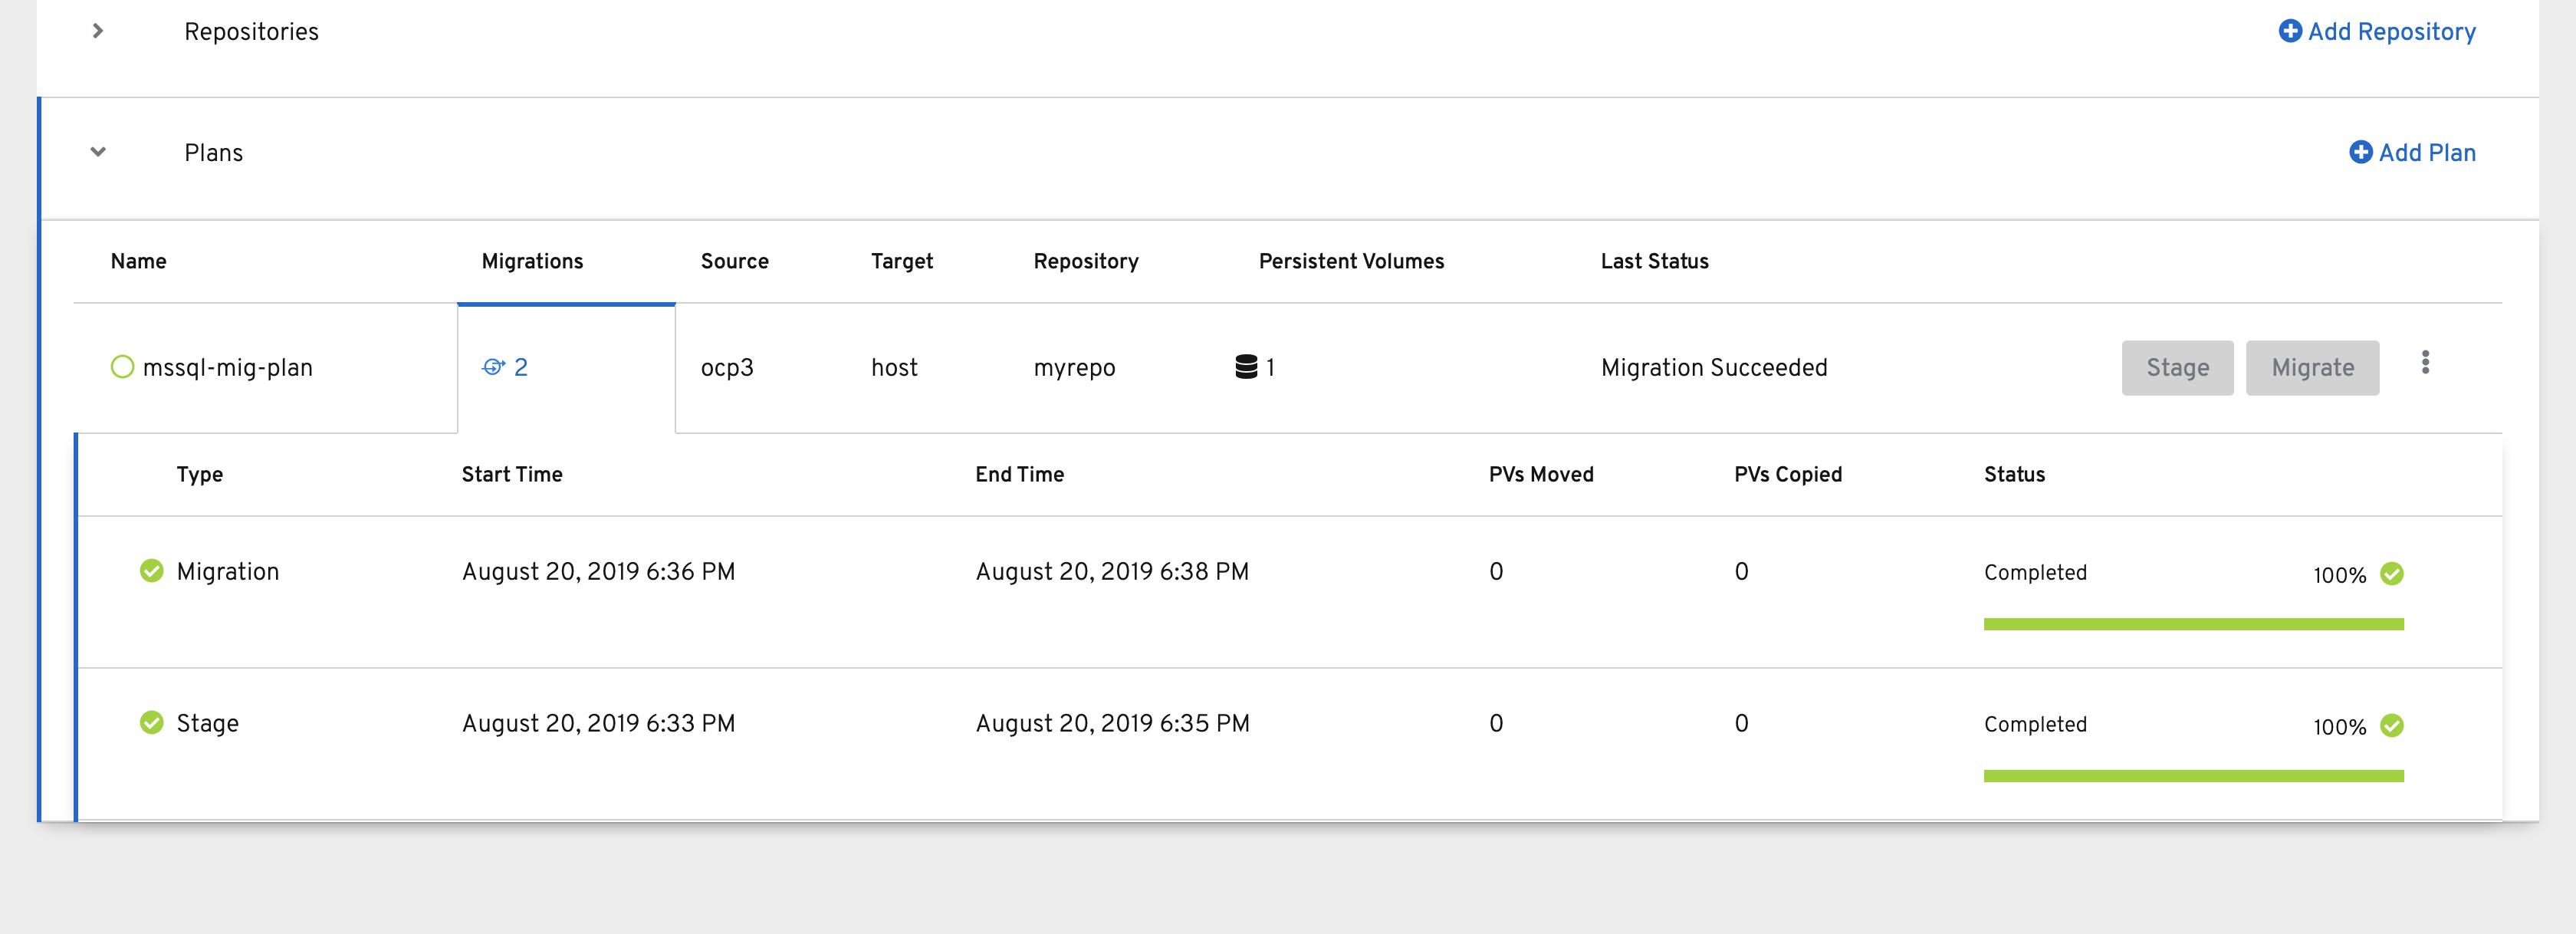
Task: Select the Name column header
Action: tap(137, 261)
